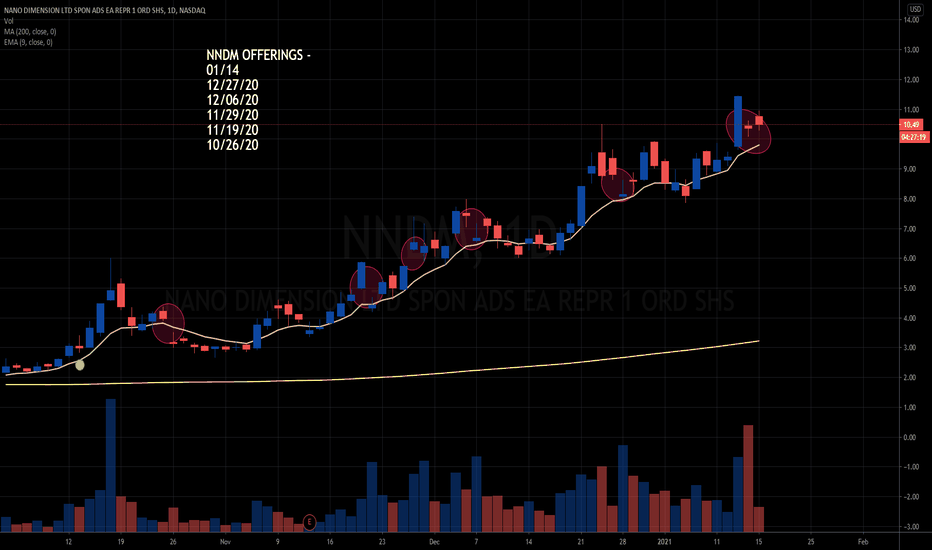
Task: Click the 9.00 price axis label
Action: pos(911,169)
